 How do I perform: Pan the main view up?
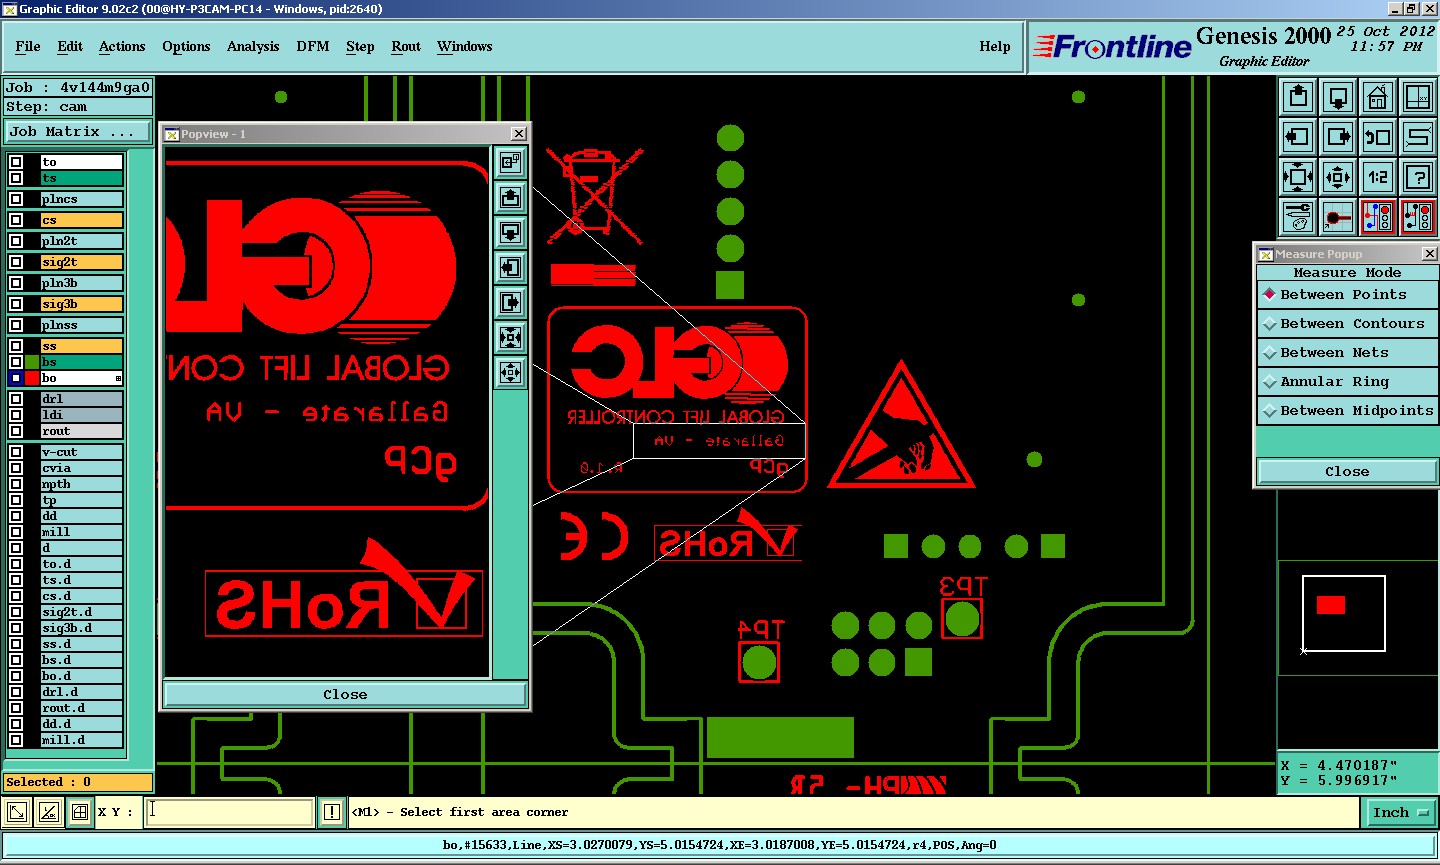pos(1298,97)
